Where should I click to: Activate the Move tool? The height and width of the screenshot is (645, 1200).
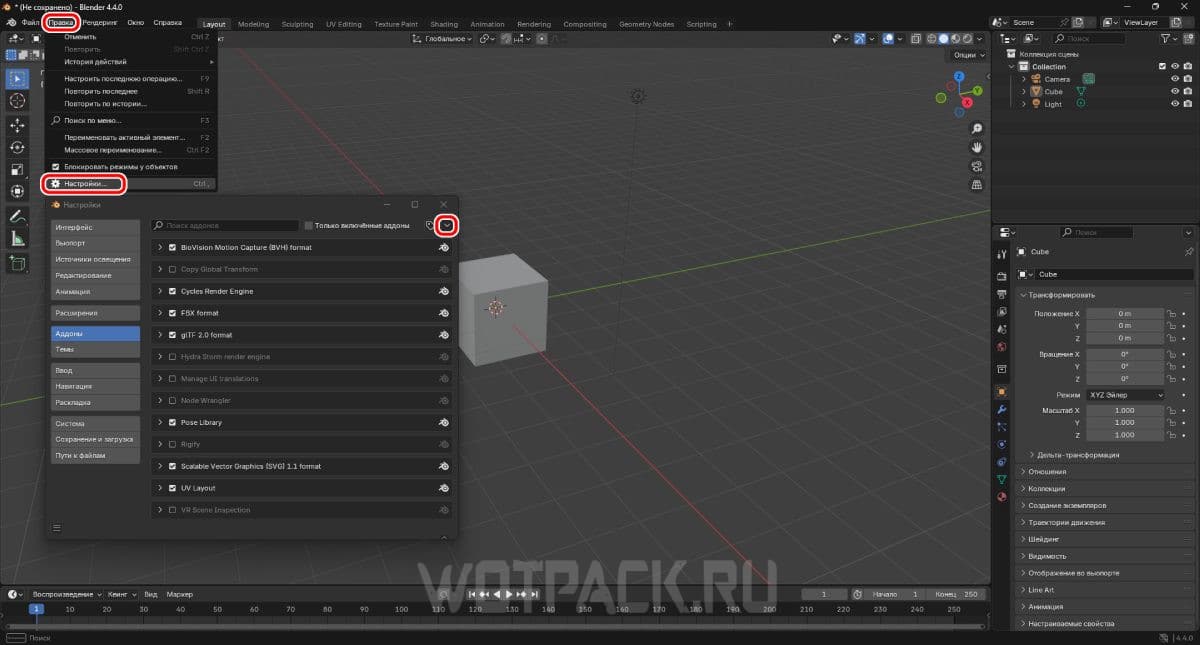click(17, 126)
